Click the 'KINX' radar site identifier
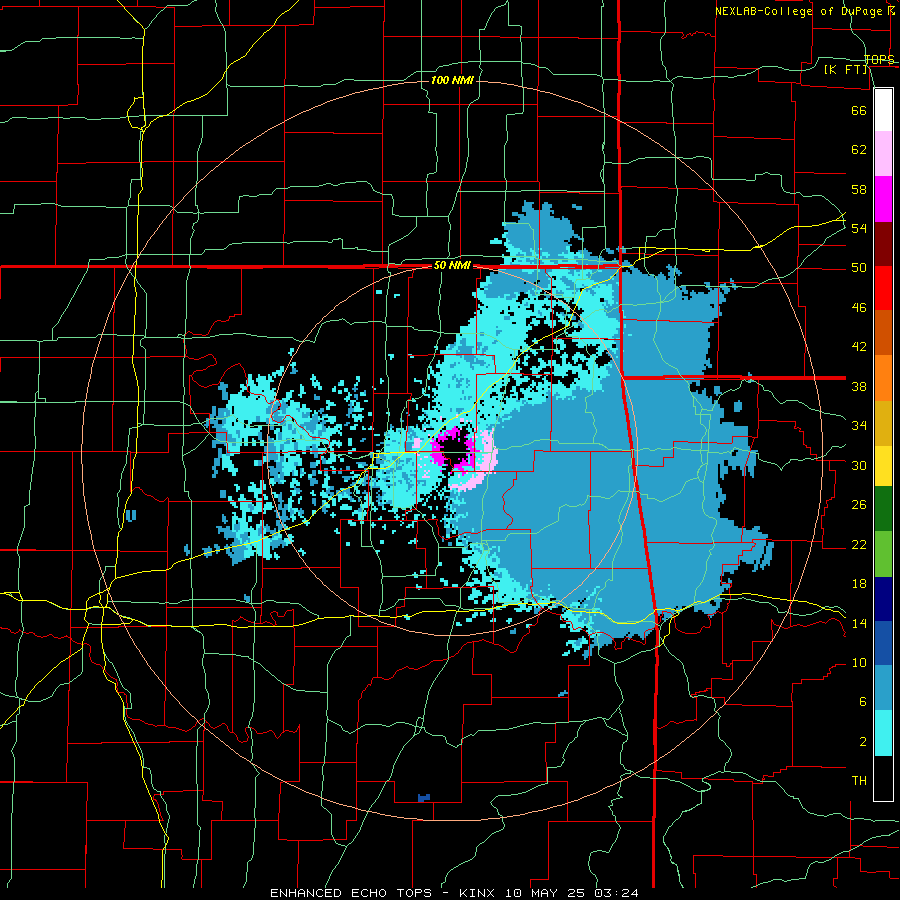 (476, 893)
